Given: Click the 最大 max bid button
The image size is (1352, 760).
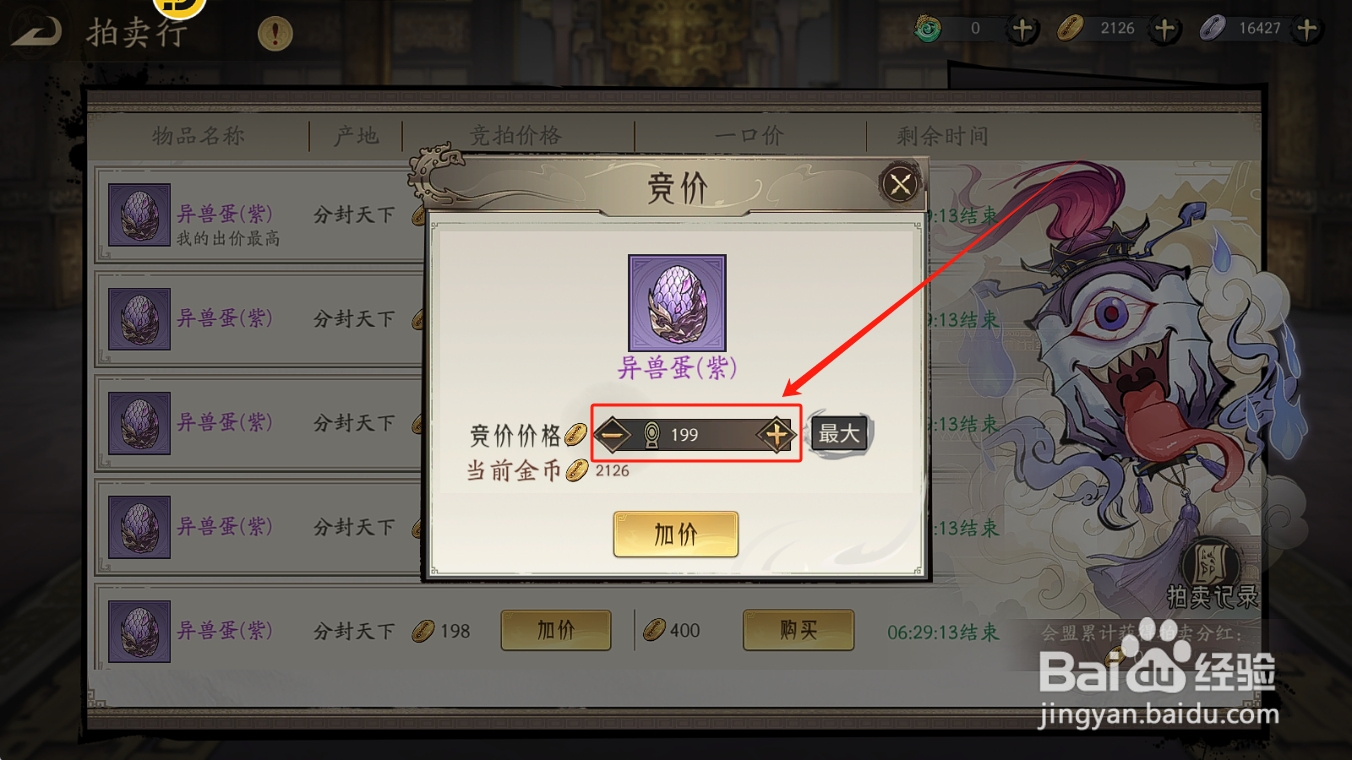Looking at the screenshot, I should coord(839,433).
